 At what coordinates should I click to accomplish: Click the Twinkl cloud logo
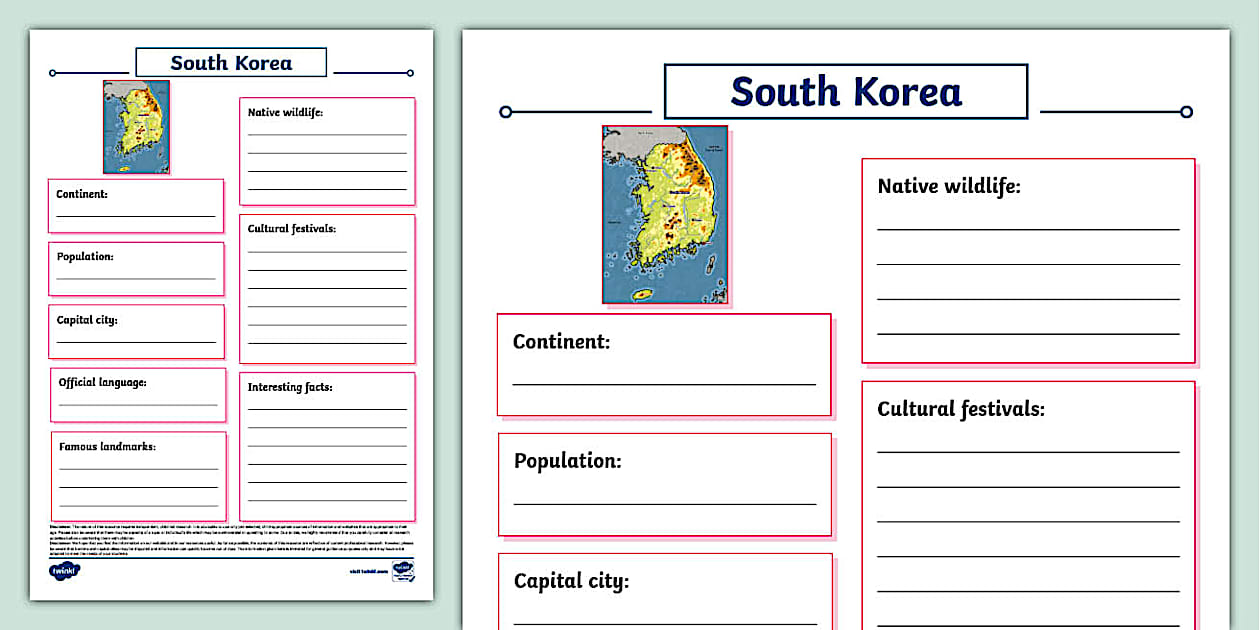[x=64, y=570]
